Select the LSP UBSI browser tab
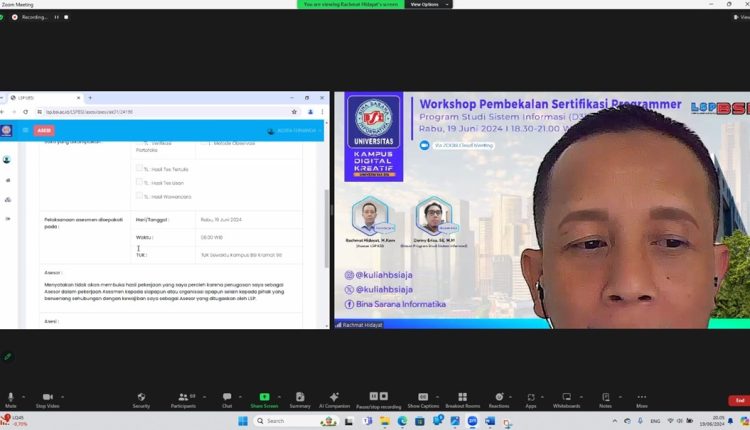 45,98
